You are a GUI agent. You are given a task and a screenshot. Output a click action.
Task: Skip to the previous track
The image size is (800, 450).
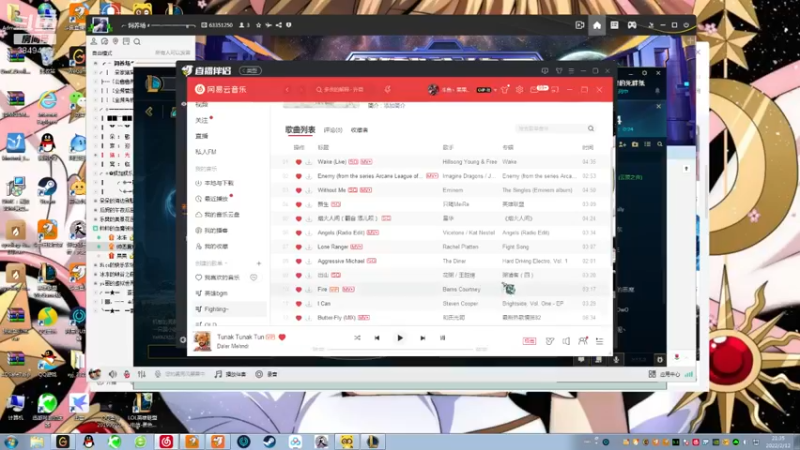(x=377, y=338)
